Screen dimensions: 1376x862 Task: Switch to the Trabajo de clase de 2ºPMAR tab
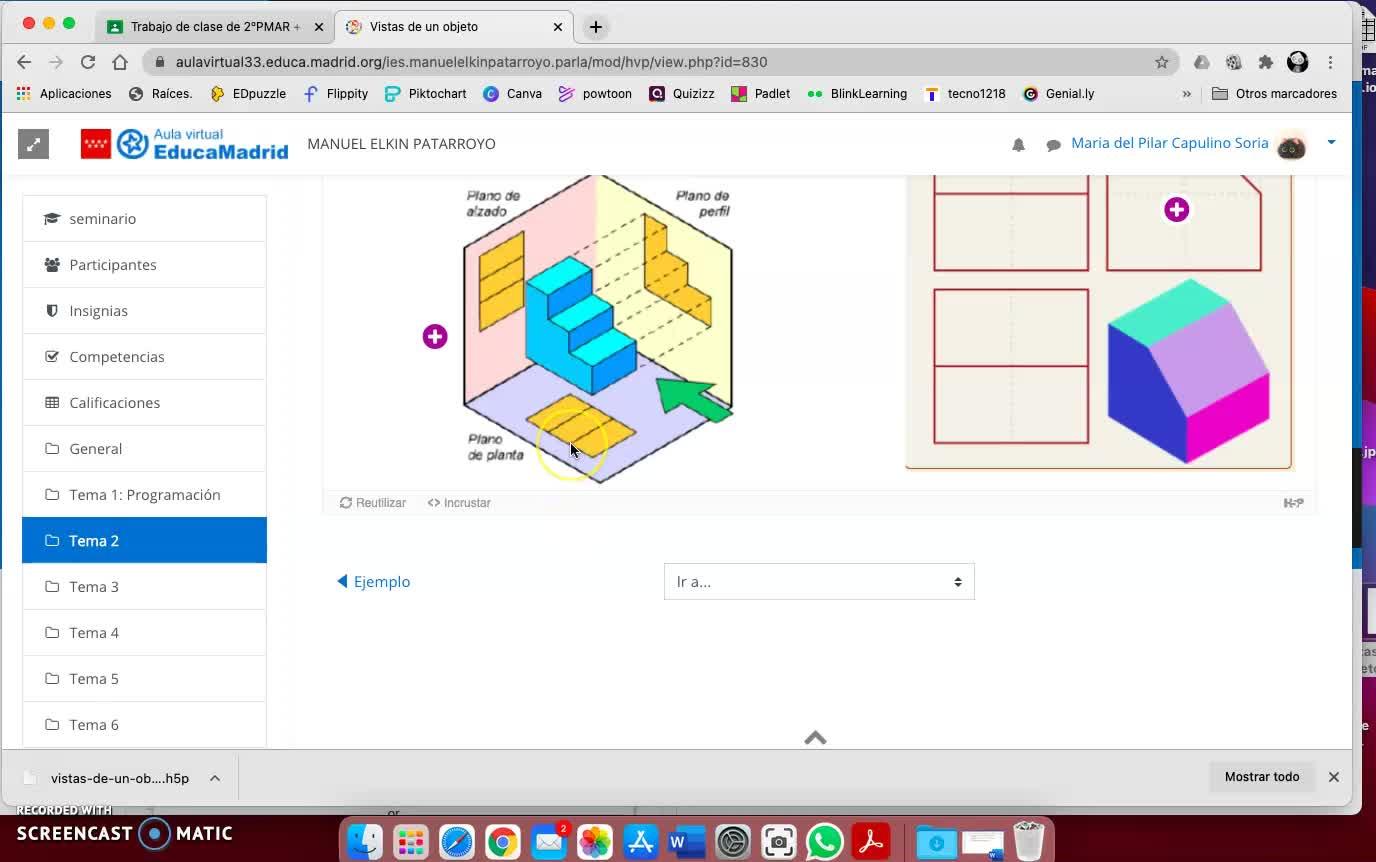[x=214, y=27]
